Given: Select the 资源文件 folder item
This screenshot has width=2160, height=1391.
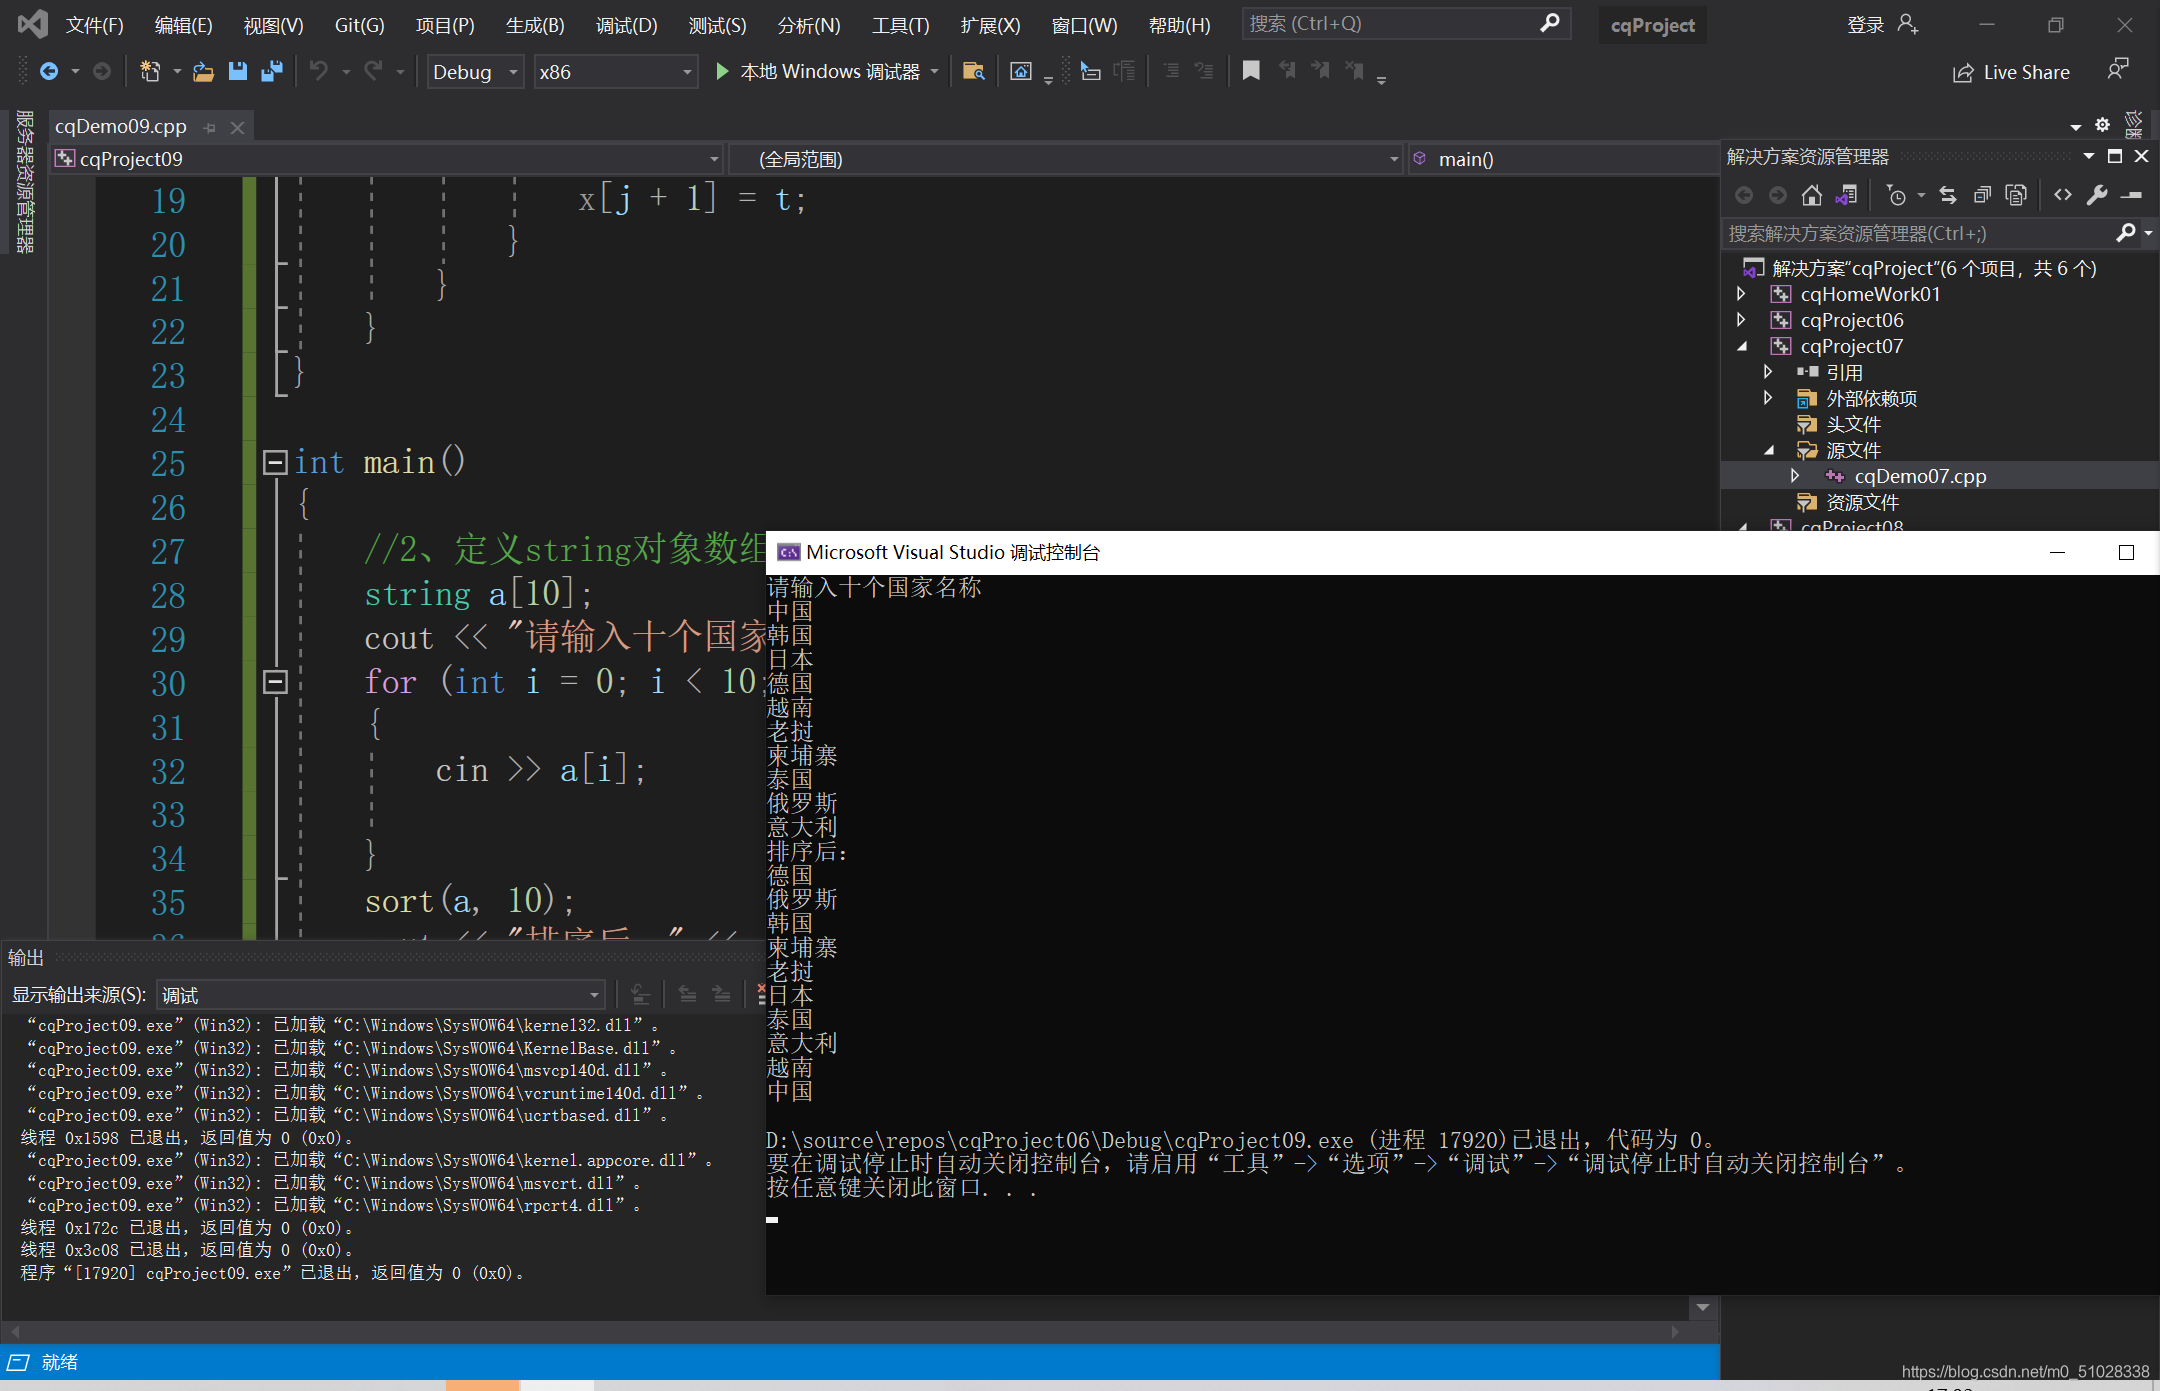Looking at the screenshot, I should click(1863, 502).
